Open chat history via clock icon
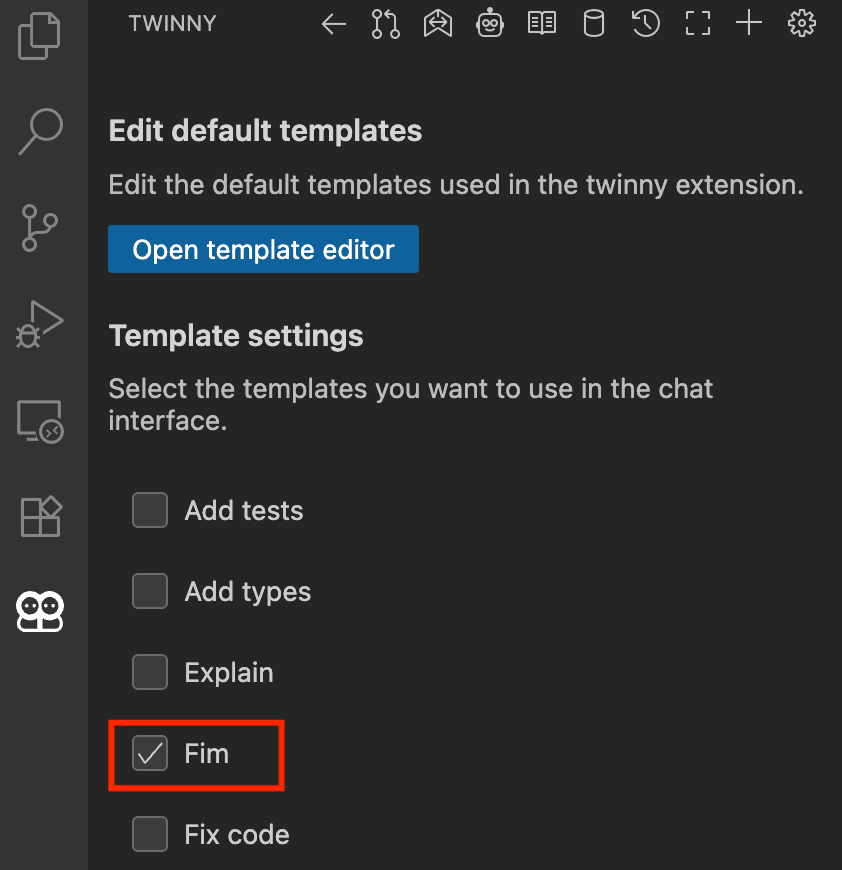 646,24
